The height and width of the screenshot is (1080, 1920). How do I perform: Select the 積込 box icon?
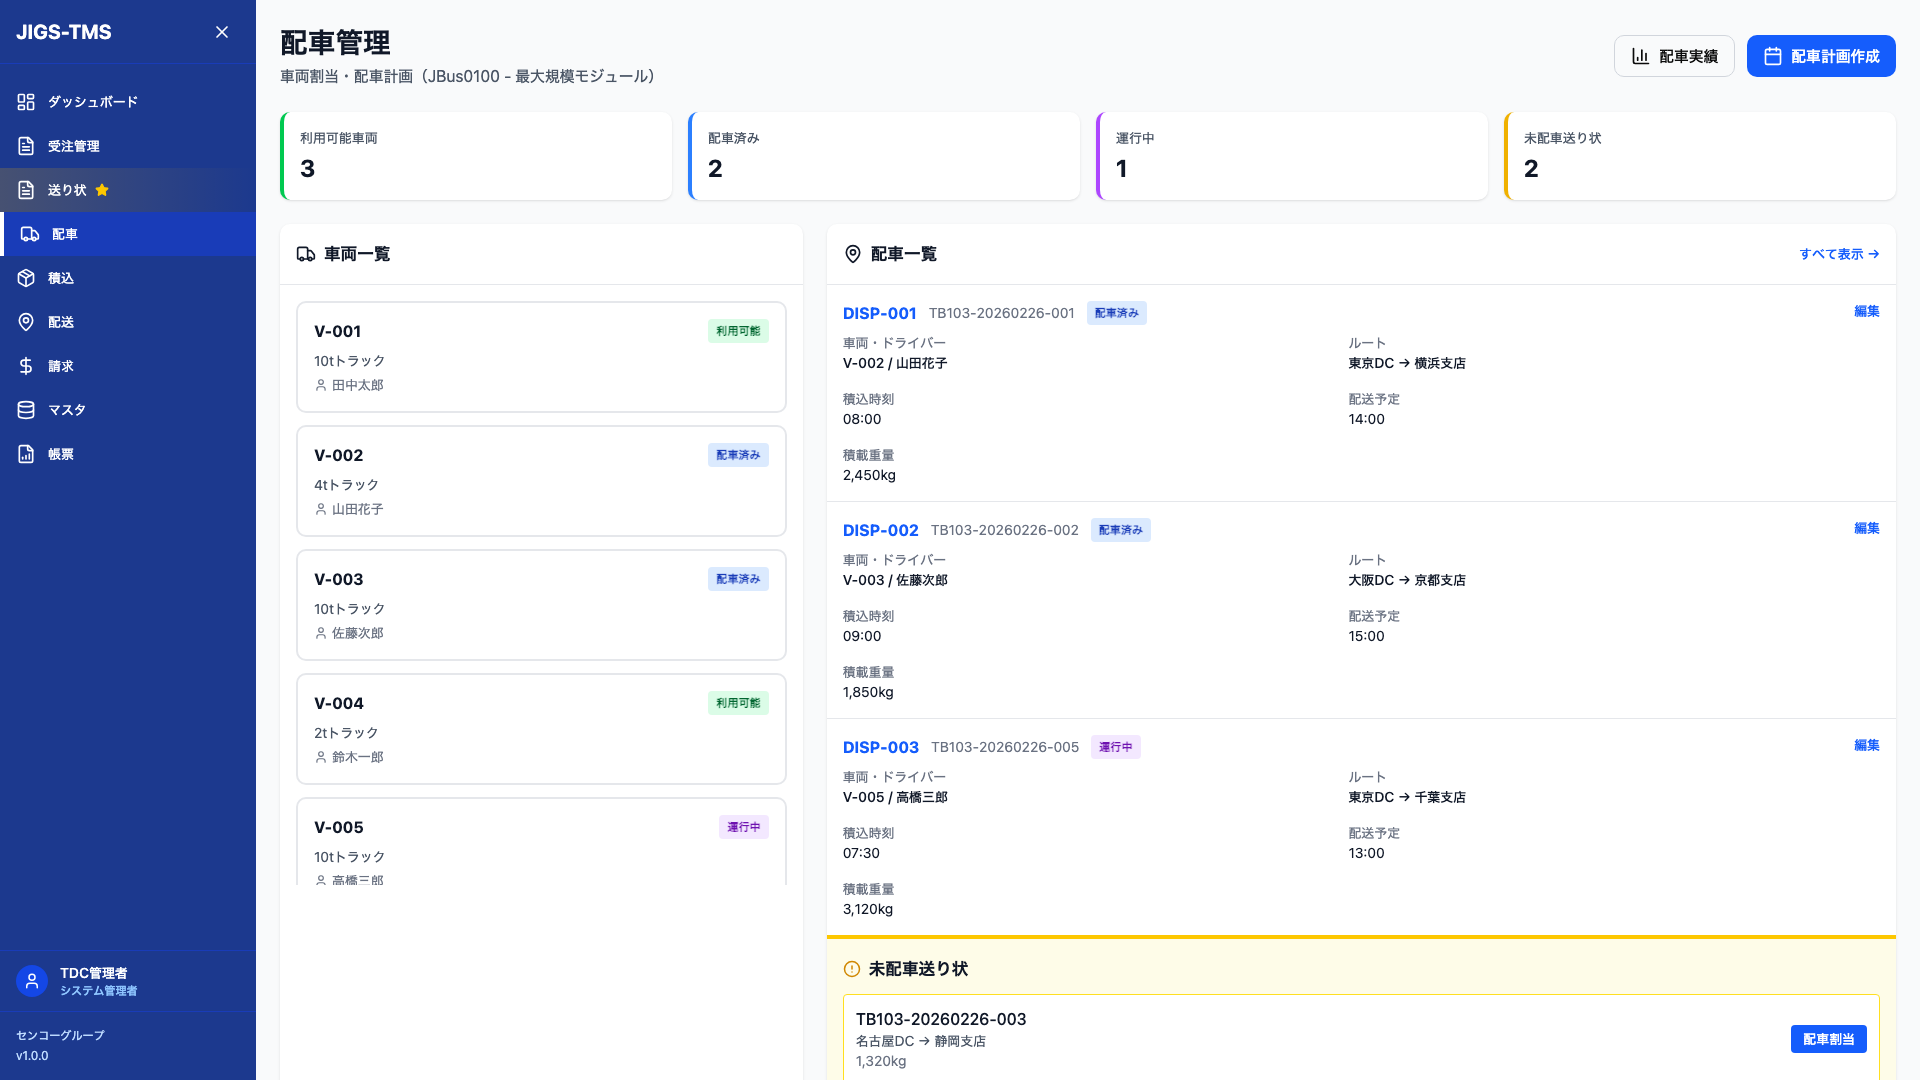tap(26, 278)
